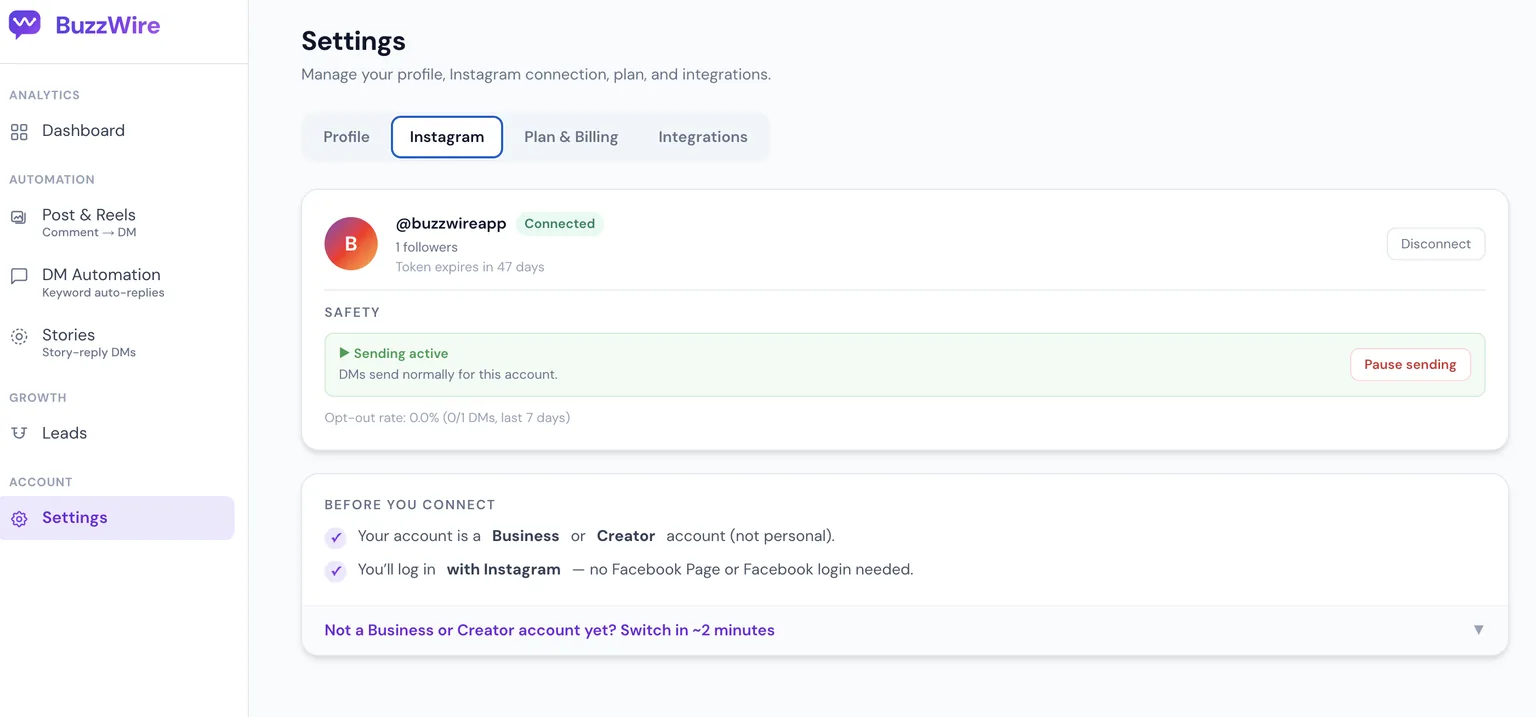Expand the switch account arrow at right
Viewport: 1536px width, 717px height.
pos(1478,630)
